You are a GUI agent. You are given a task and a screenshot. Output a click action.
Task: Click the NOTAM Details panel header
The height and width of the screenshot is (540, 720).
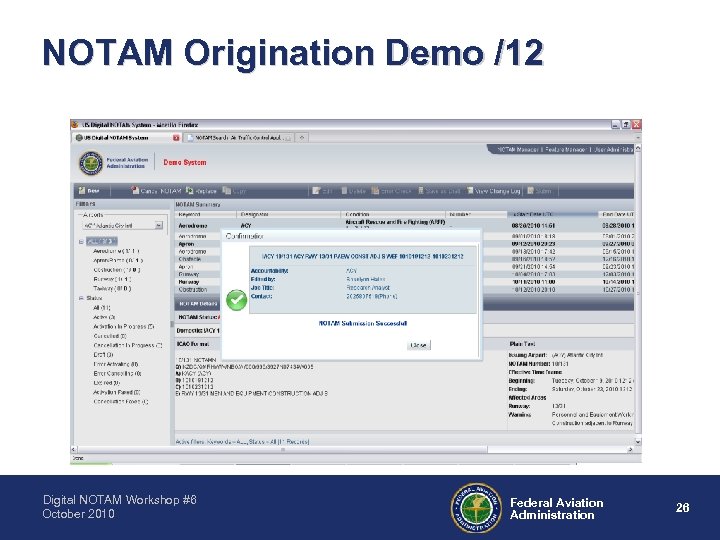(405, 304)
